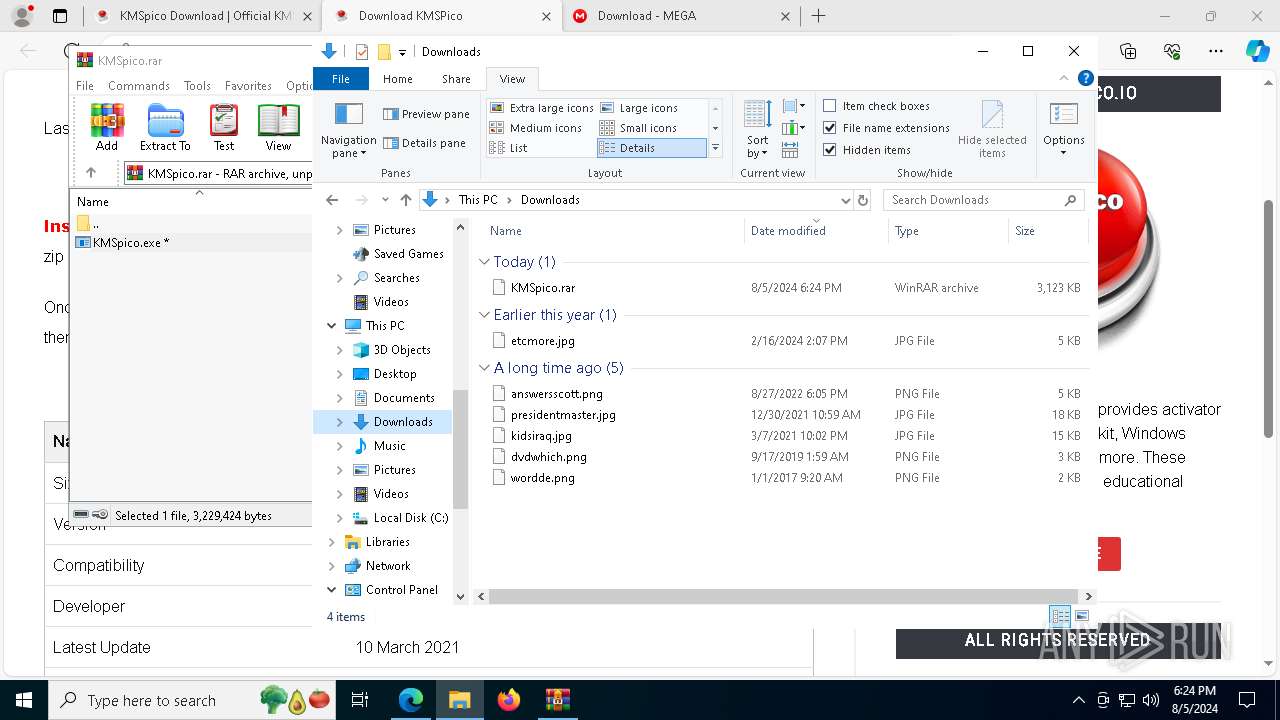The image size is (1280, 720).
Task: Collapse Earlier this year group
Action: (485, 314)
